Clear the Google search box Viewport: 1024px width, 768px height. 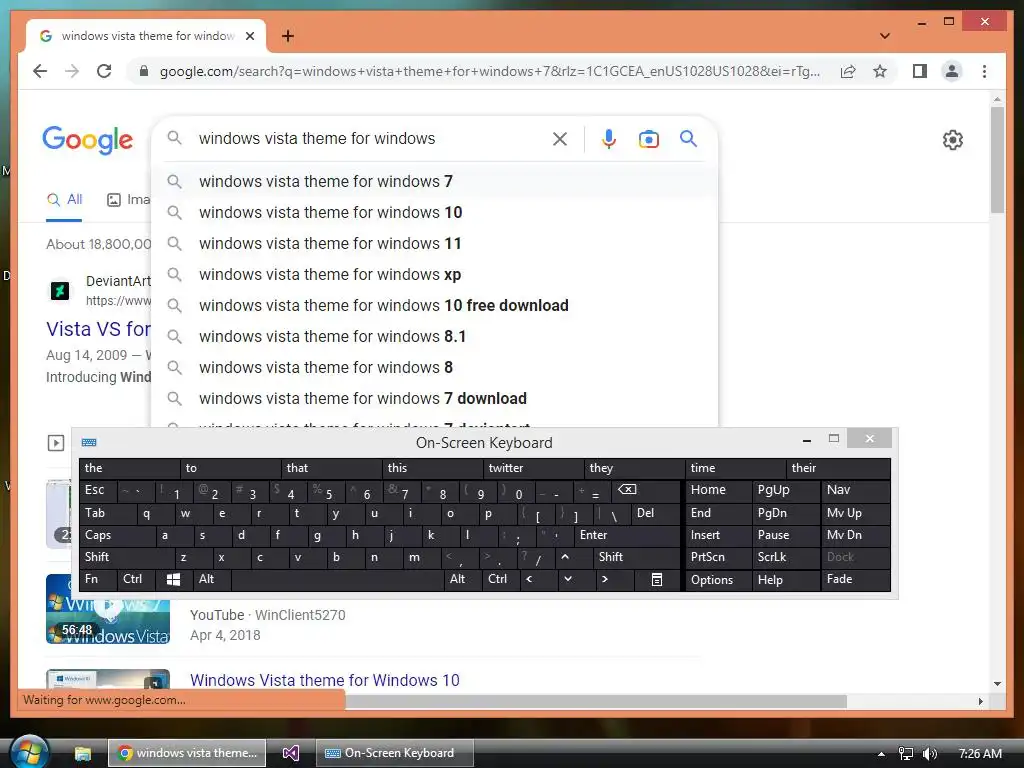click(560, 138)
